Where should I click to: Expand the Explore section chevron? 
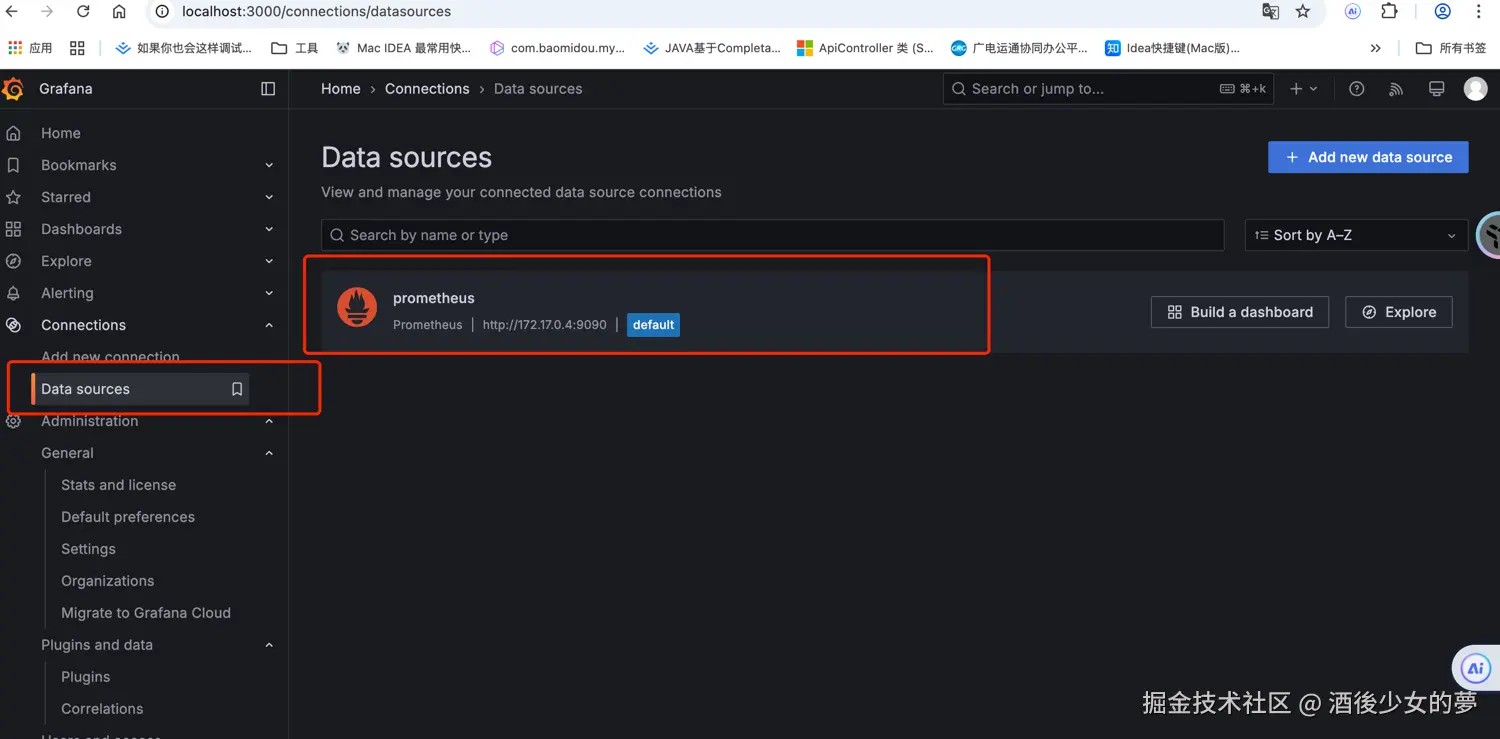tap(269, 261)
